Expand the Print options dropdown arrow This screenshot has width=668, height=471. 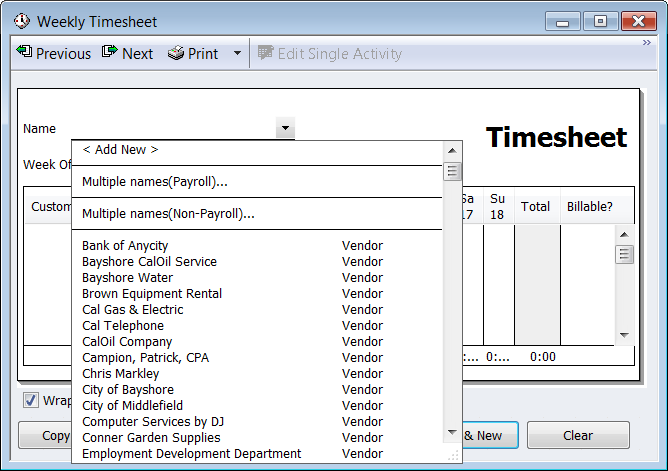(x=237, y=53)
